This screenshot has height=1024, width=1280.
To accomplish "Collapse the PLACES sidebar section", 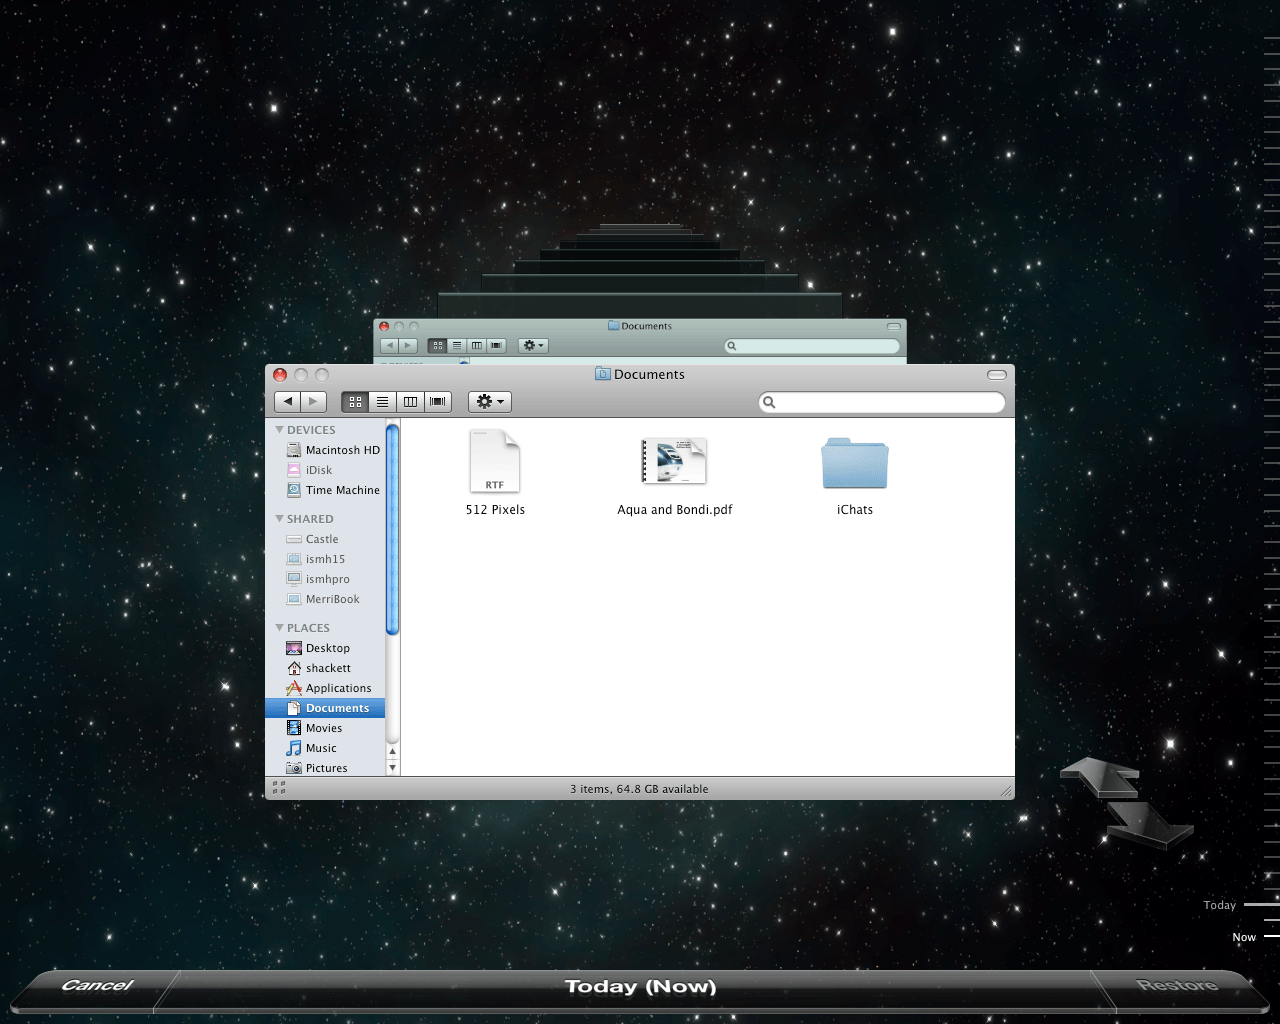I will (x=280, y=628).
